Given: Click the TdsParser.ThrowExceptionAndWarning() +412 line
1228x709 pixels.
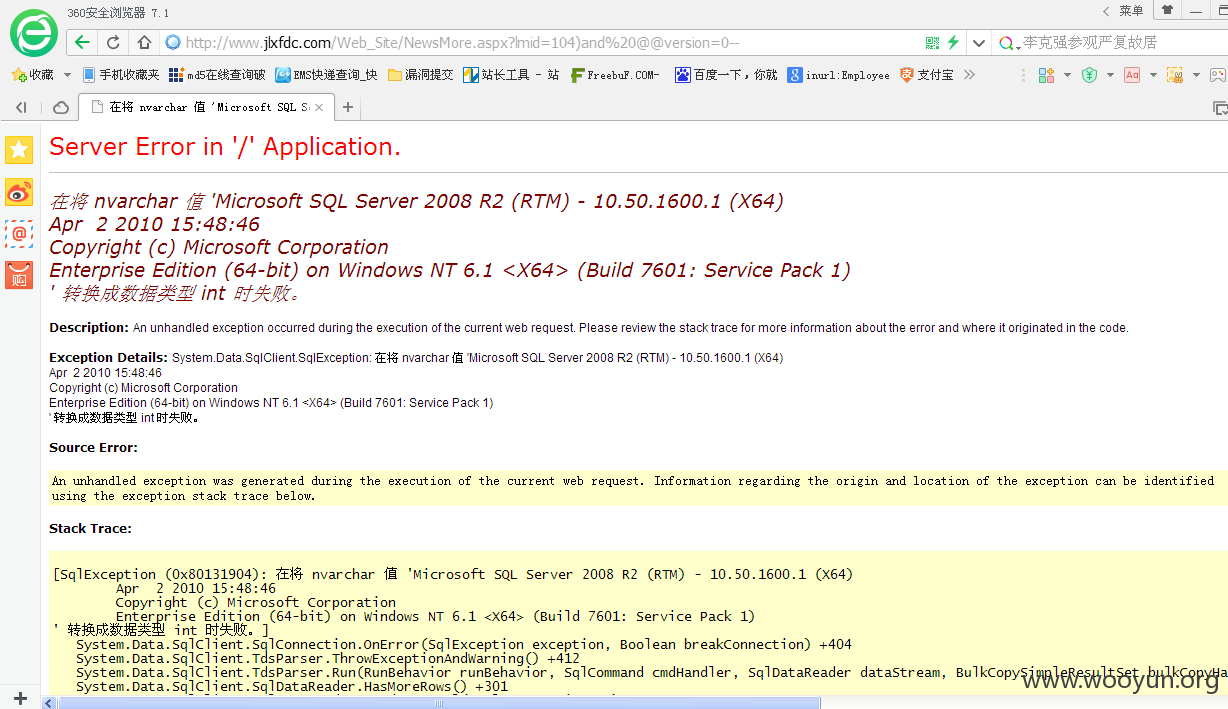Looking at the screenshot, I should pyautogui.click(x=327, y=658).
